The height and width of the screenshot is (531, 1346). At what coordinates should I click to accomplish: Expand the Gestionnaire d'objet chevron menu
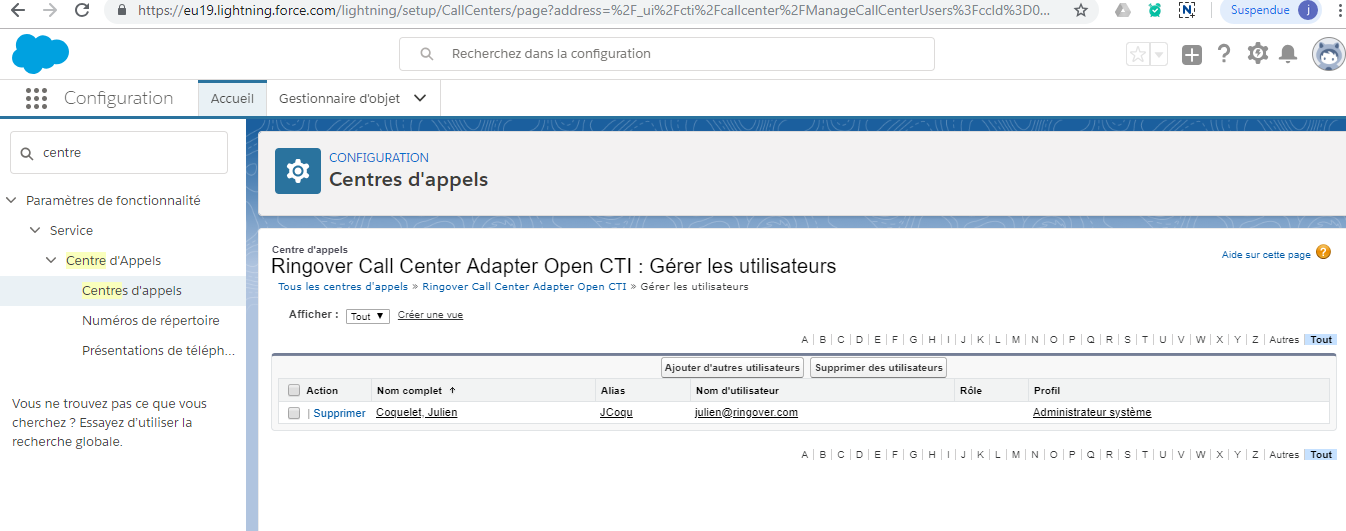tap(420, 98)
